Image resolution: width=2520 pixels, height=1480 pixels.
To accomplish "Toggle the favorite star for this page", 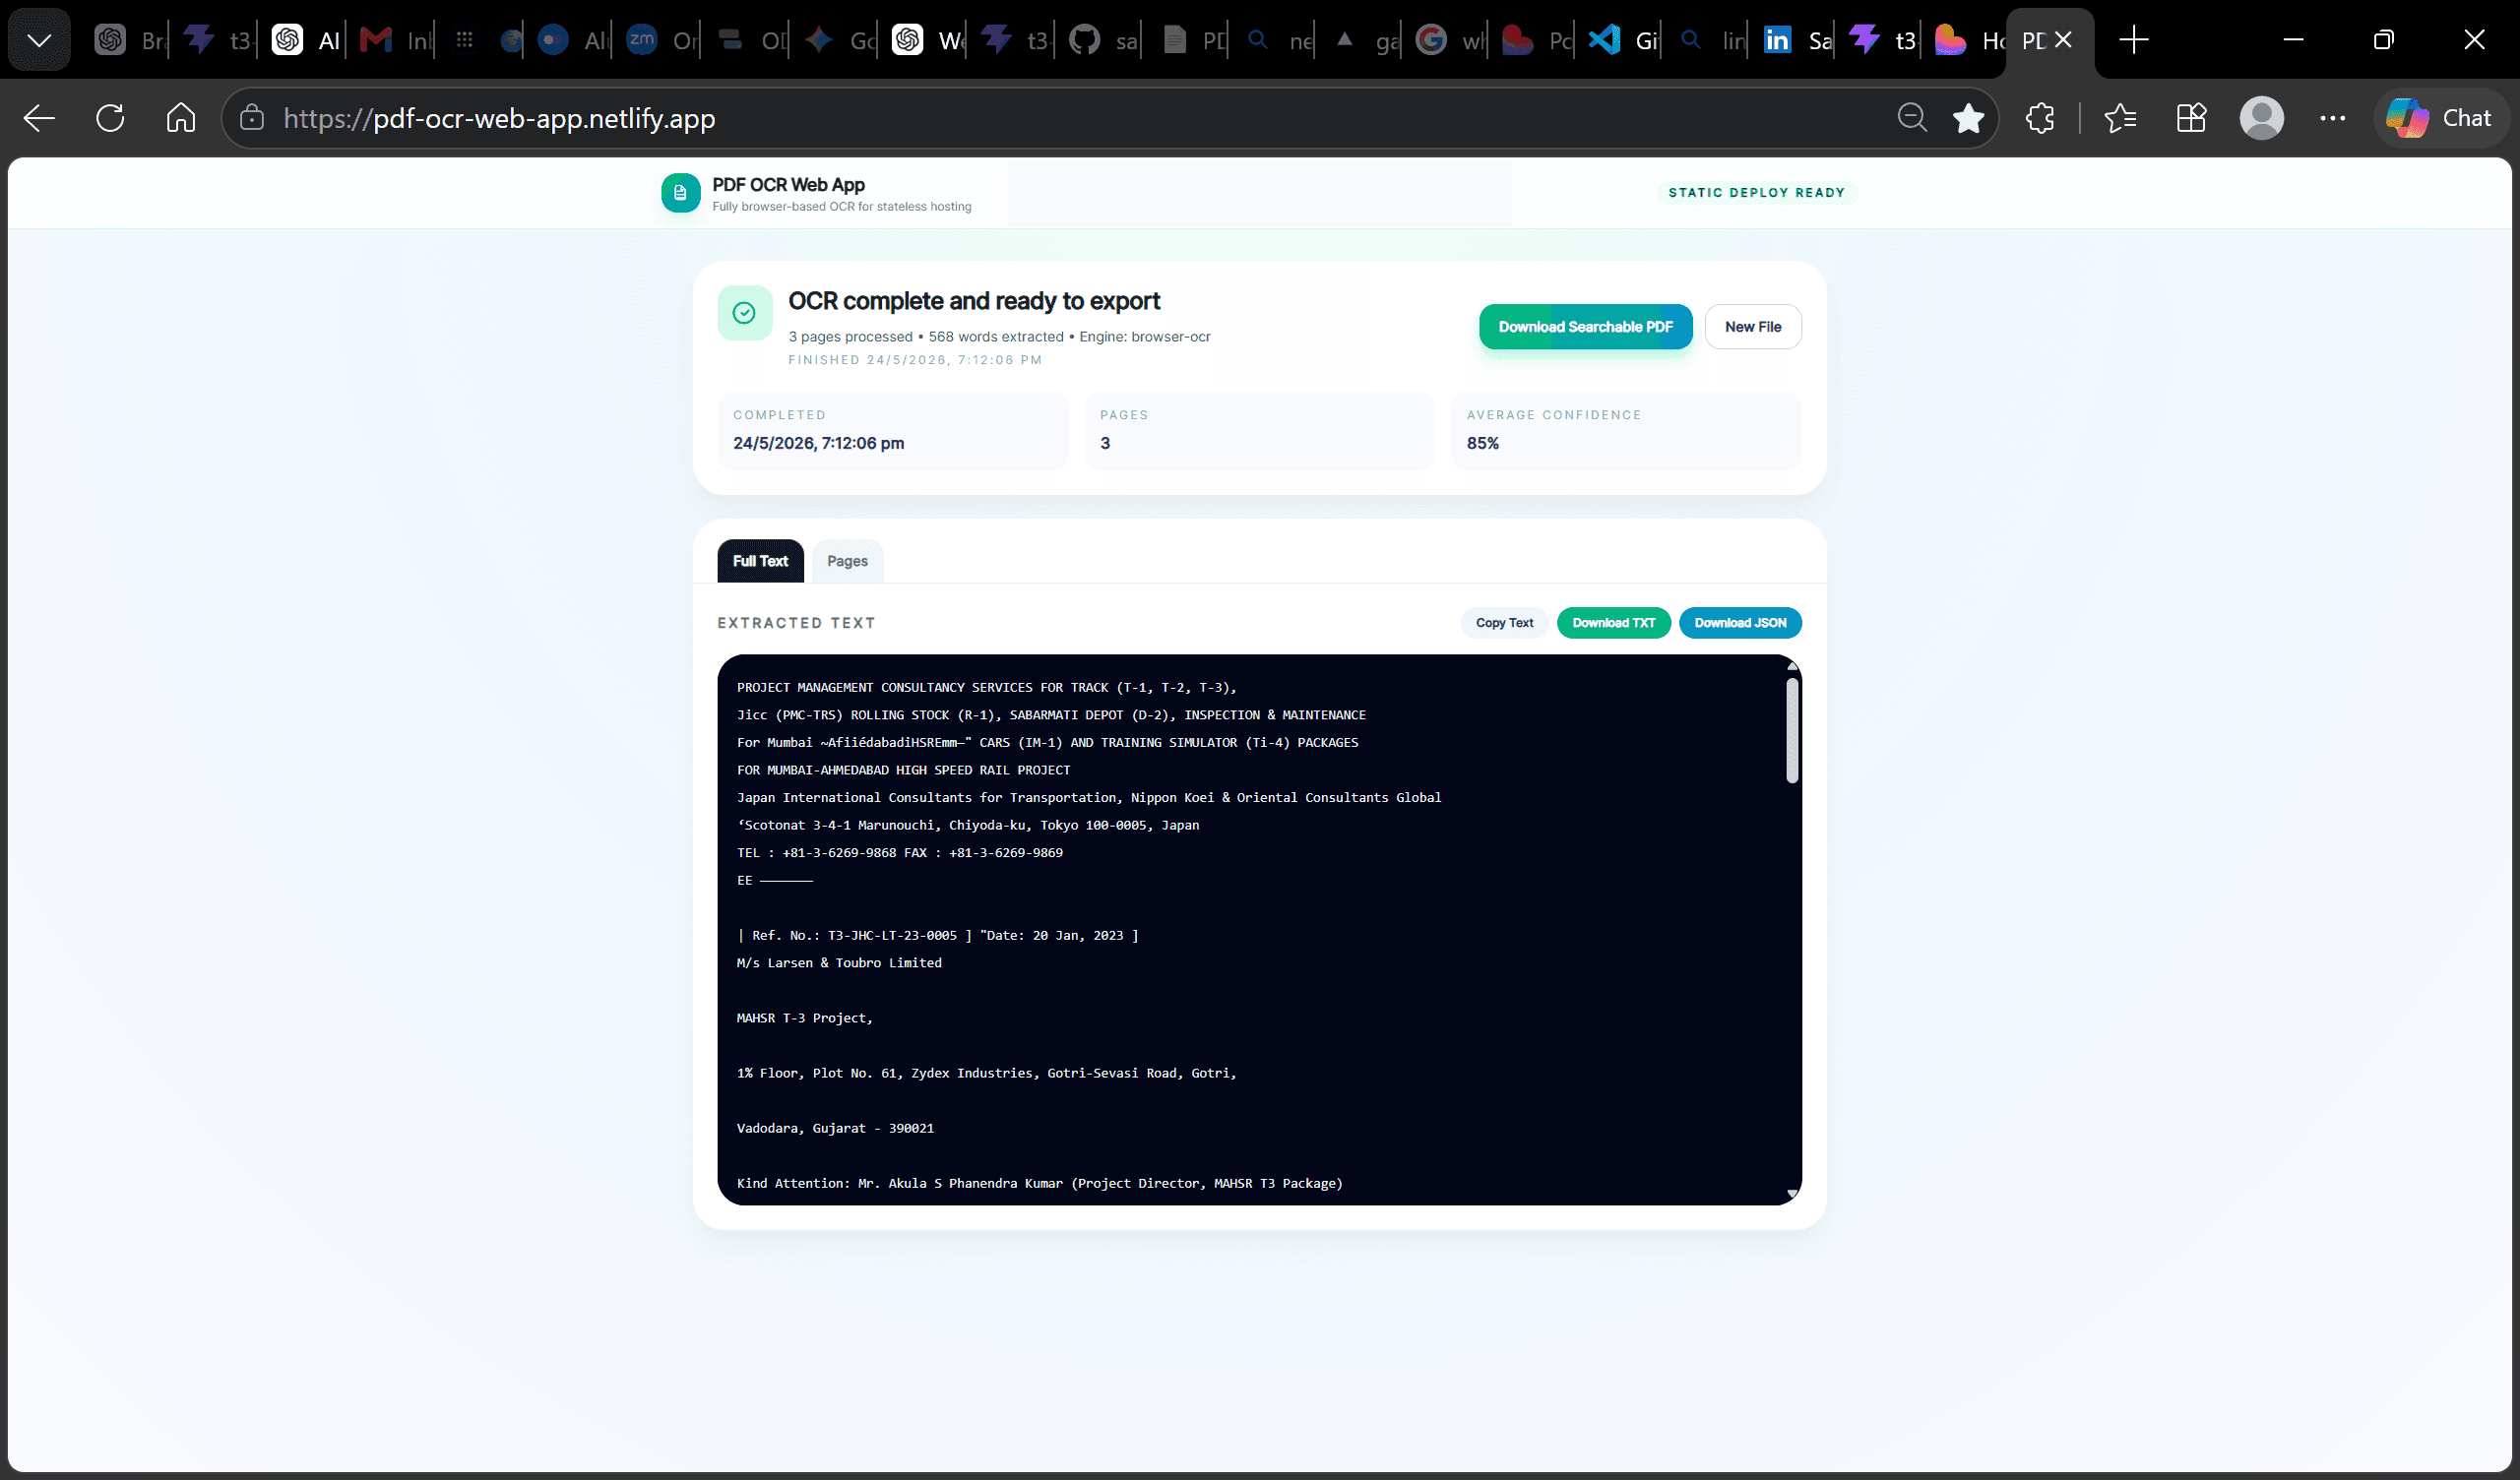I will point(1968,118).
